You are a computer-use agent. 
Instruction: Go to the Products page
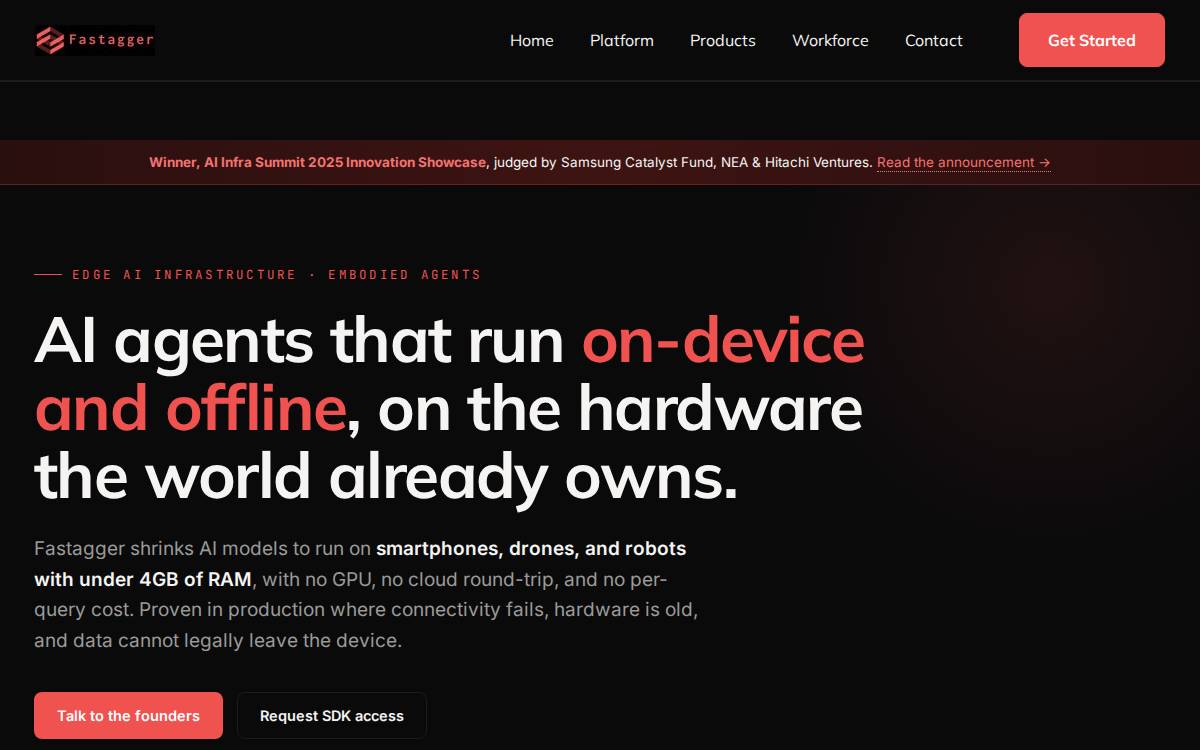(x=723, y=41)
